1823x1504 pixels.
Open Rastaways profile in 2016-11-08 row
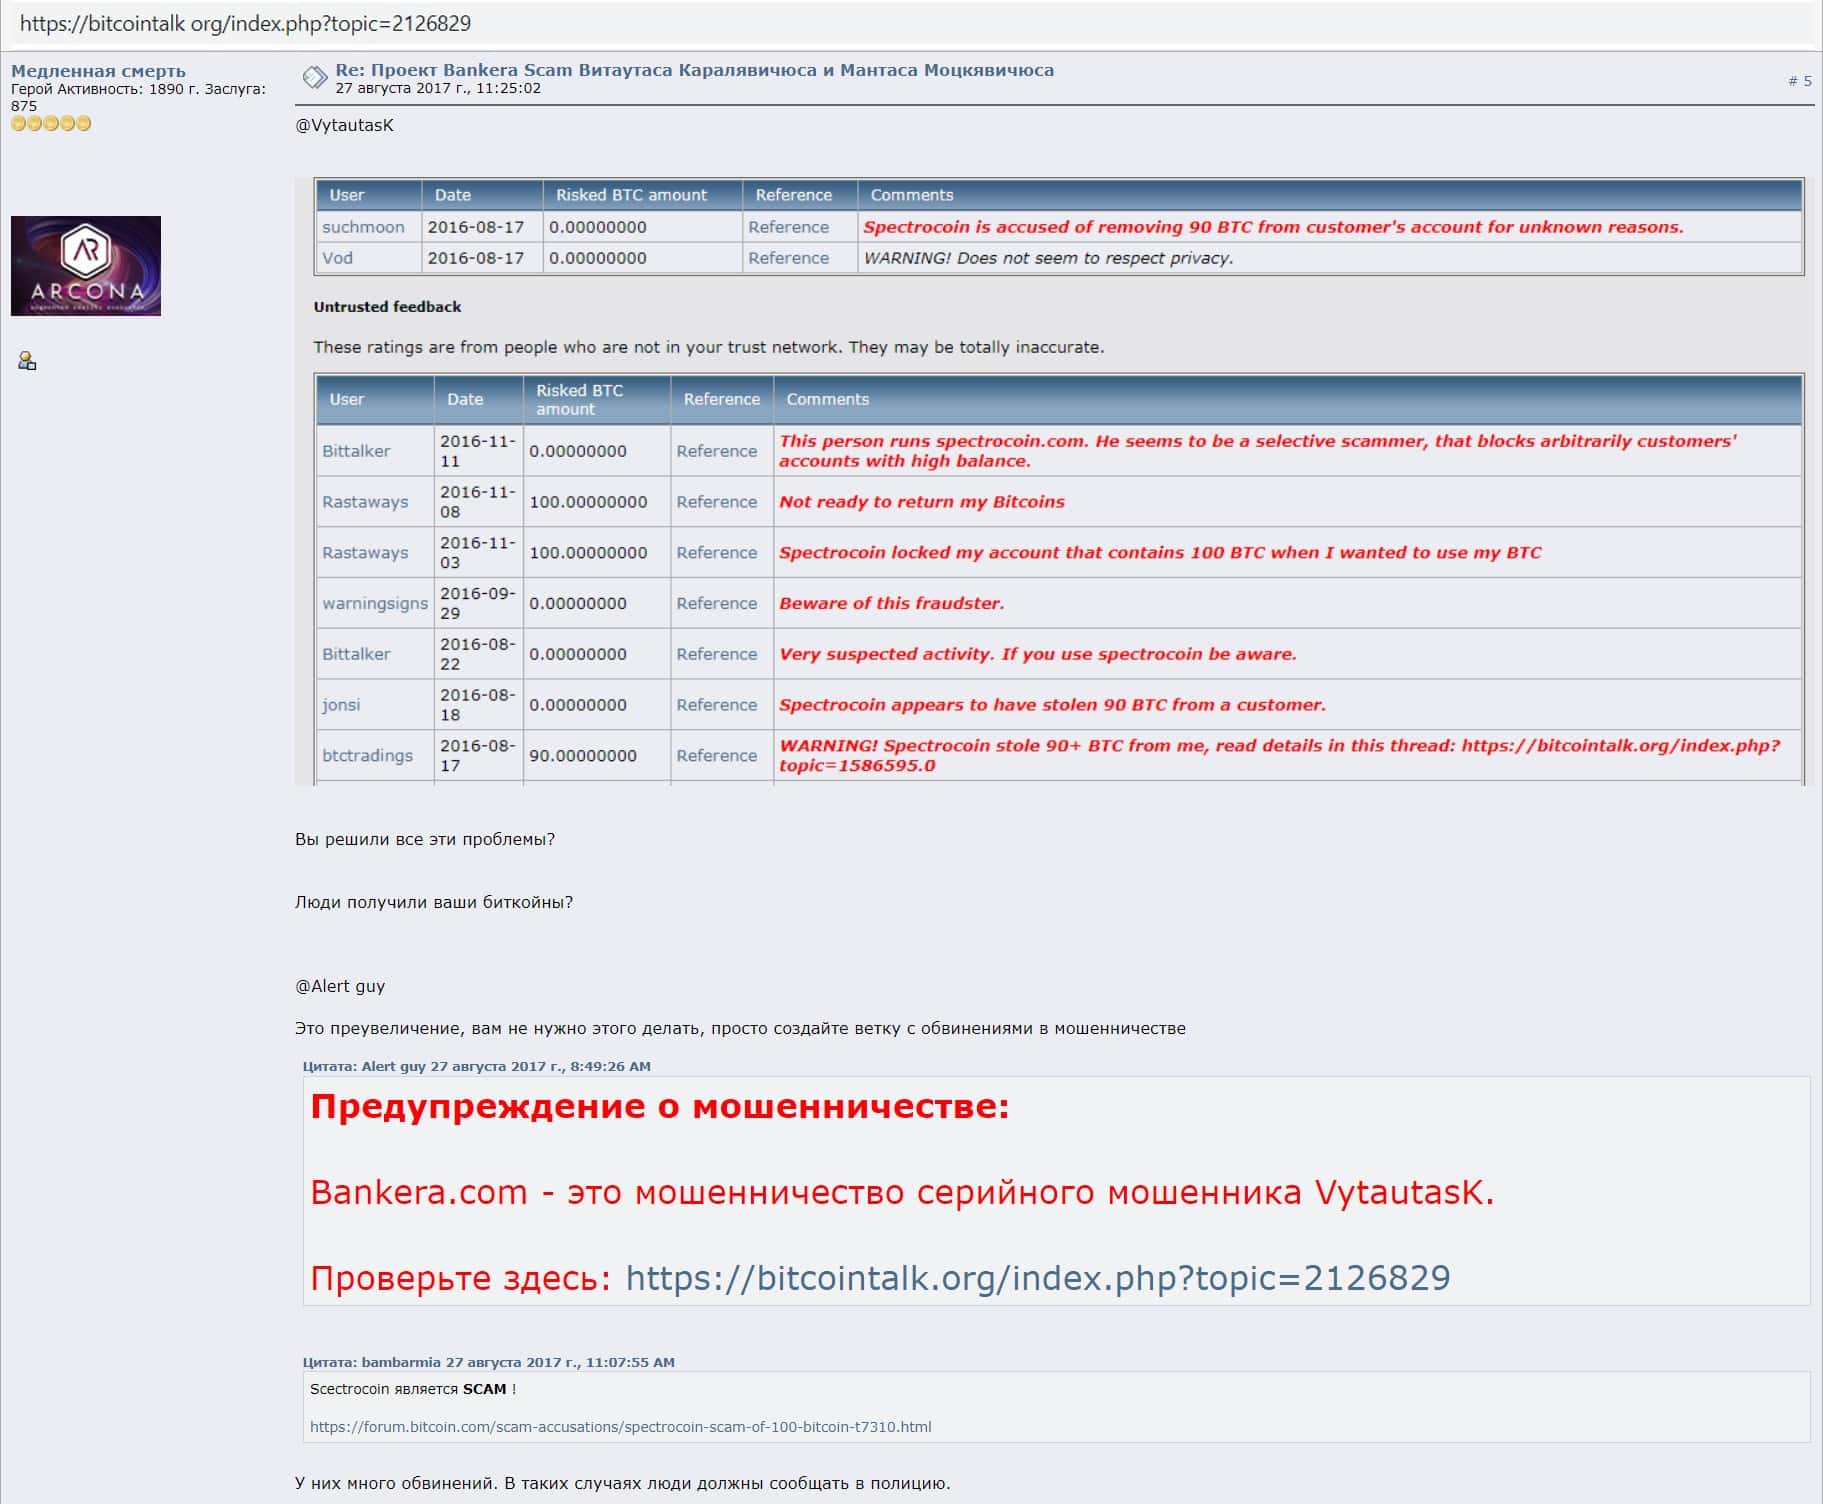[365, 502]
